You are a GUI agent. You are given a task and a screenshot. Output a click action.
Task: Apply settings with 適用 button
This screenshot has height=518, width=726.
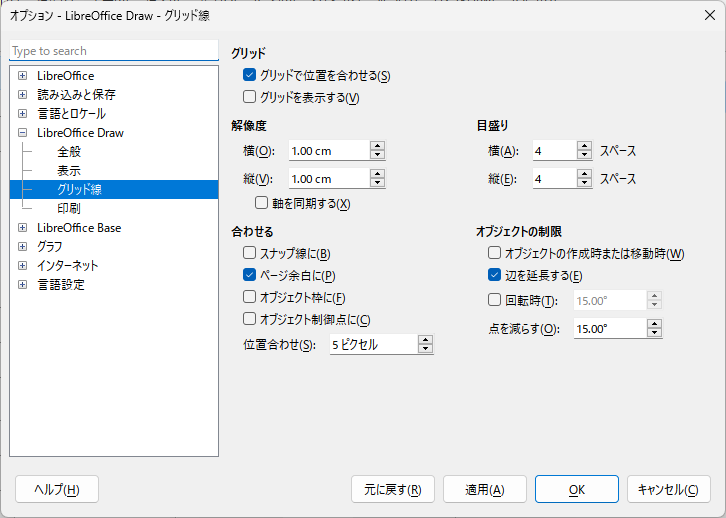(485, 489)
